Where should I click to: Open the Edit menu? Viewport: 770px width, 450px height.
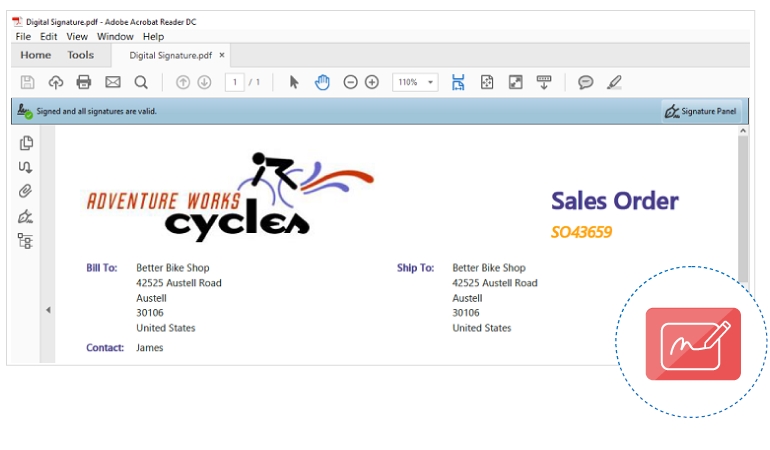pos(49,37)
